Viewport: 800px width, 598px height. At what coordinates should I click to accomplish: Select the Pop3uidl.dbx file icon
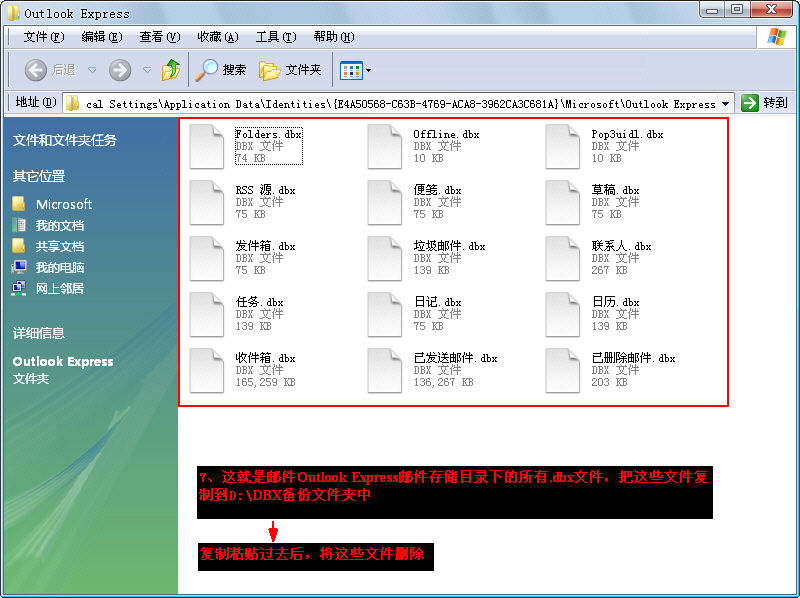click(x=563, y=146)
